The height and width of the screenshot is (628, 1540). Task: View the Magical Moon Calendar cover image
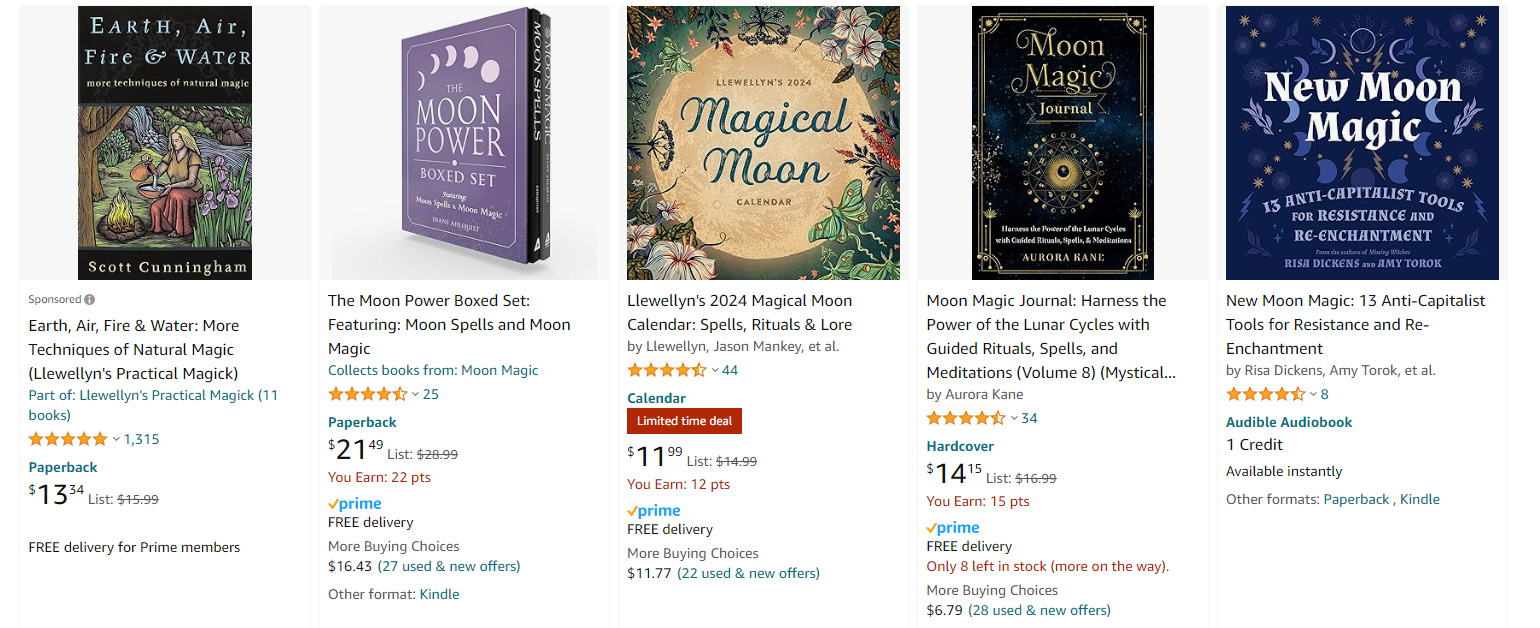763,143
